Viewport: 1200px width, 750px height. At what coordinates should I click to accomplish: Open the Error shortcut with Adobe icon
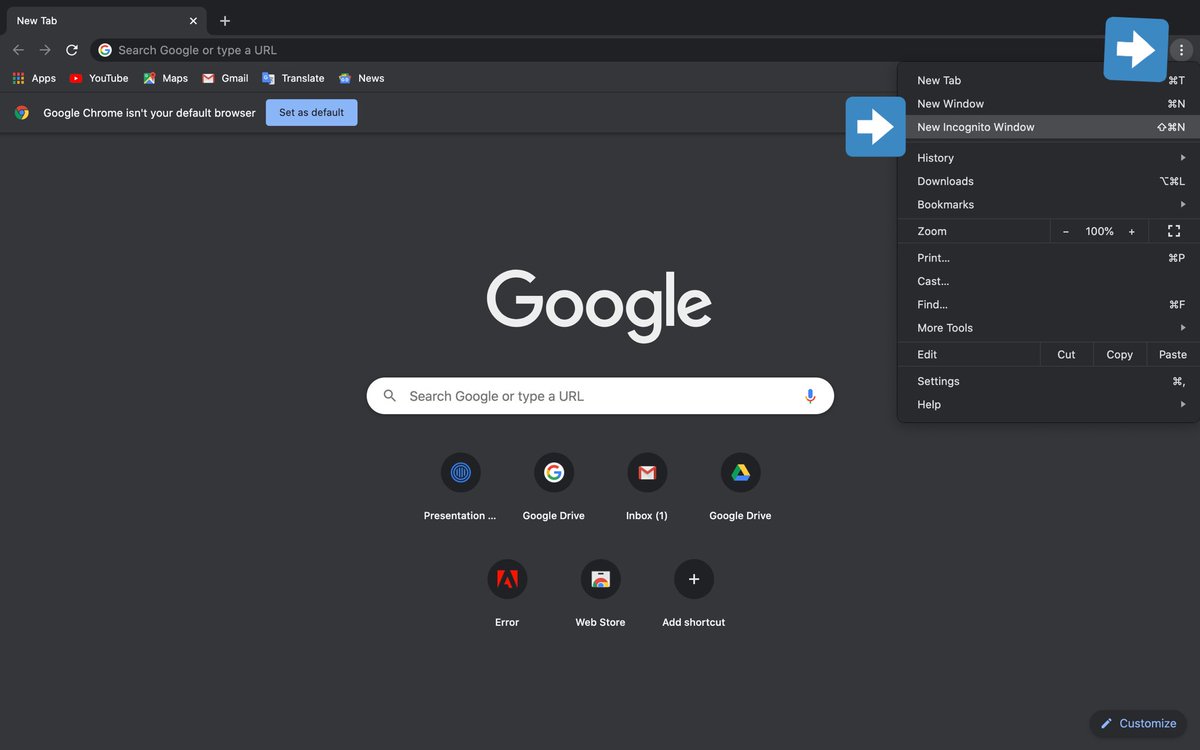[x=507, y=593]
